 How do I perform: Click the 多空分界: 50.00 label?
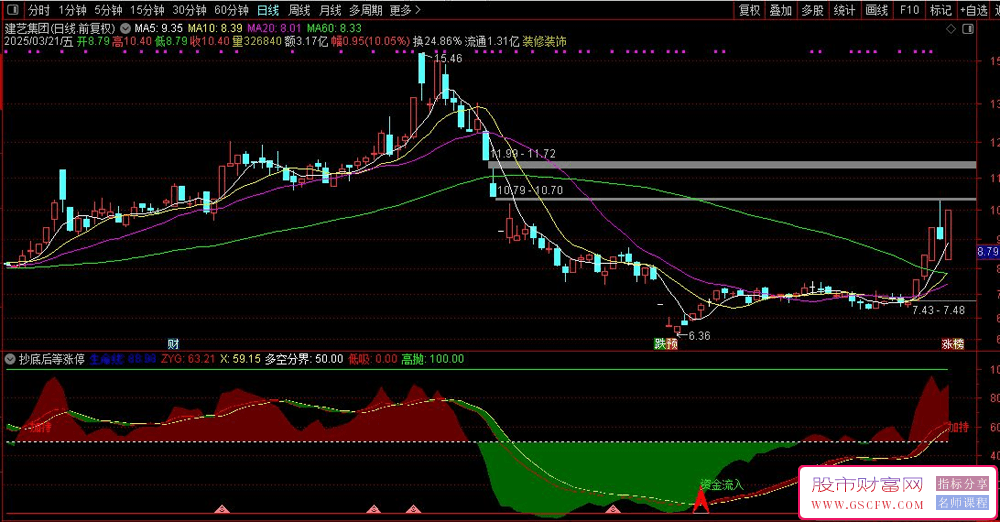[304, 359]
